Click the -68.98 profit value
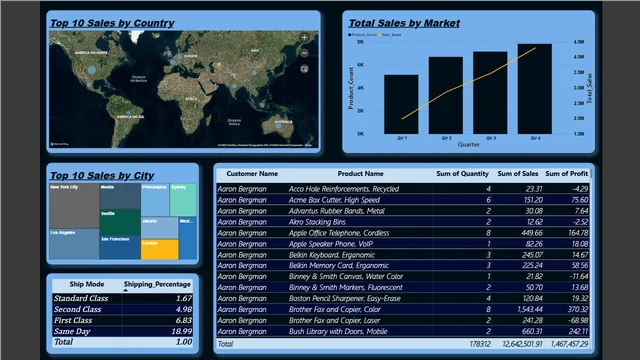This screenshot has height=360, width=640. tap(578, 321)
